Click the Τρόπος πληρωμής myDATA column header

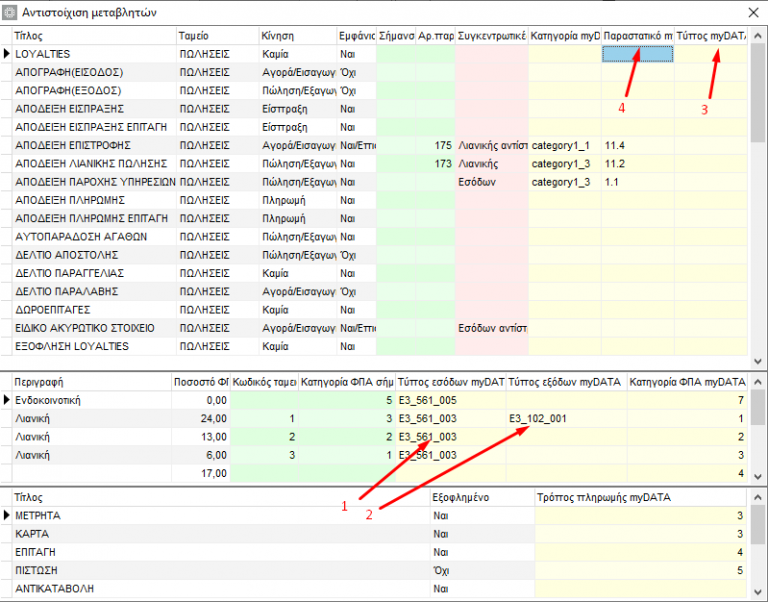coord(641,498)
